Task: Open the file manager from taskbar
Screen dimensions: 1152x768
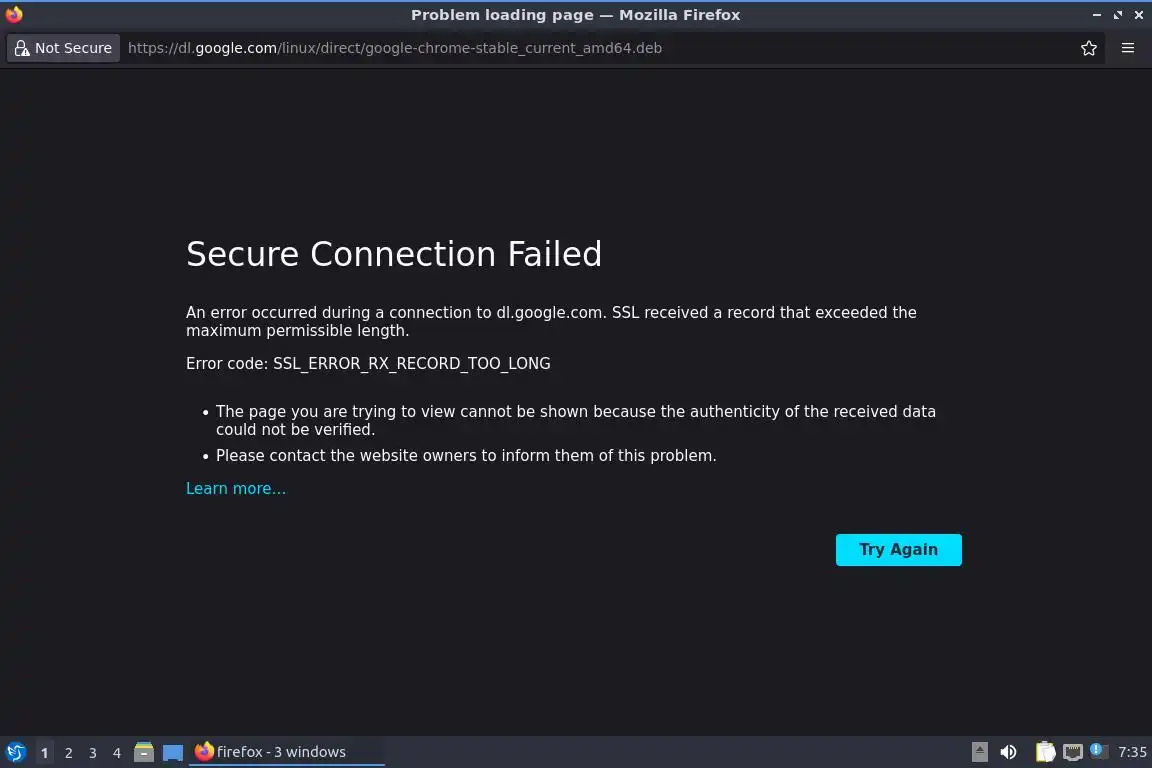Action: click(x=144, y=752)
